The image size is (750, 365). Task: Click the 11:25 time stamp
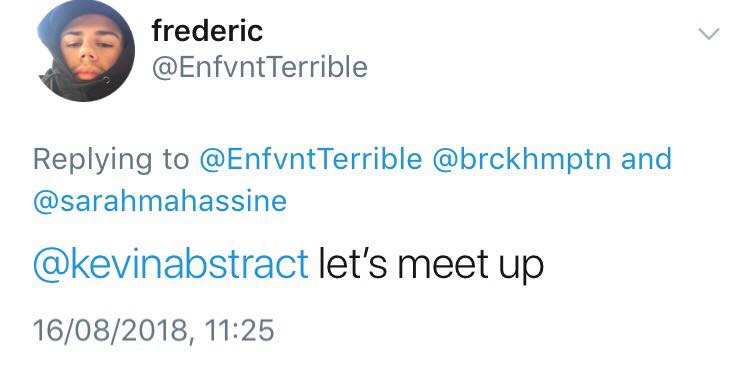239,330
